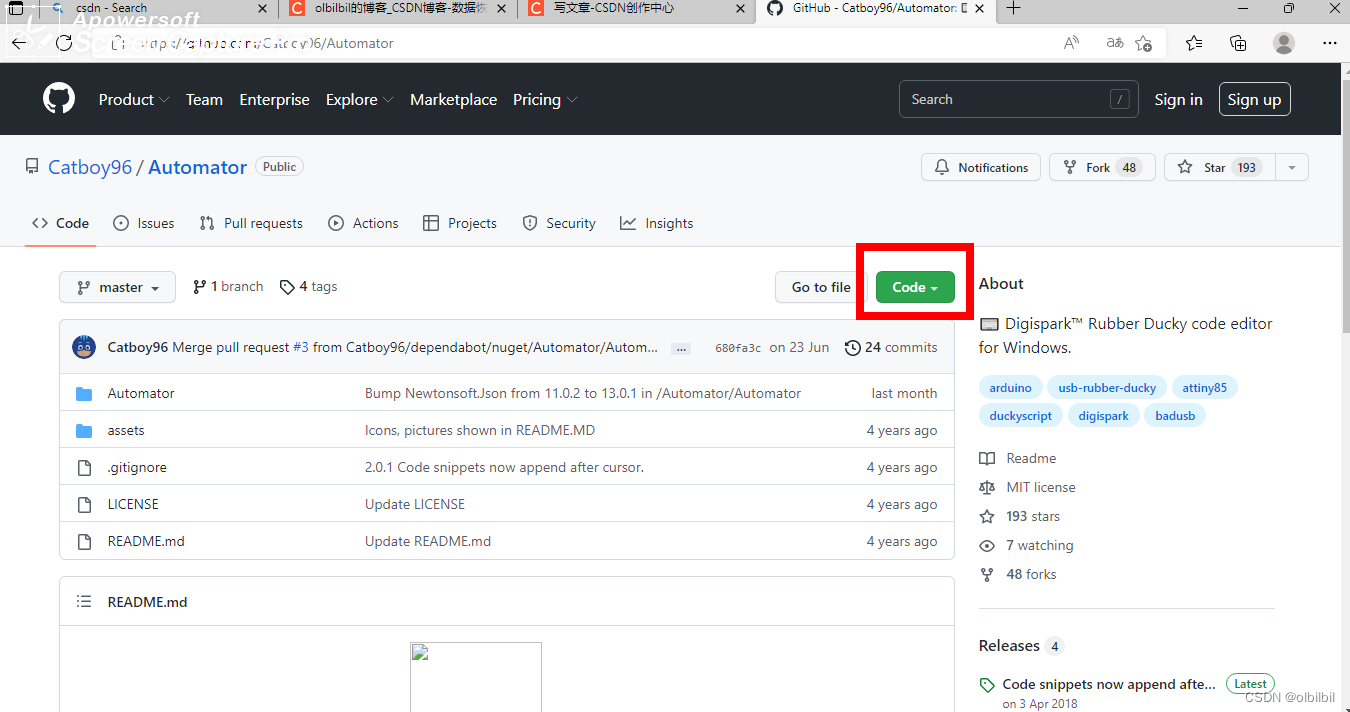
Task: Switch to the Pull requests tab
Action: (x=251, y=223)
